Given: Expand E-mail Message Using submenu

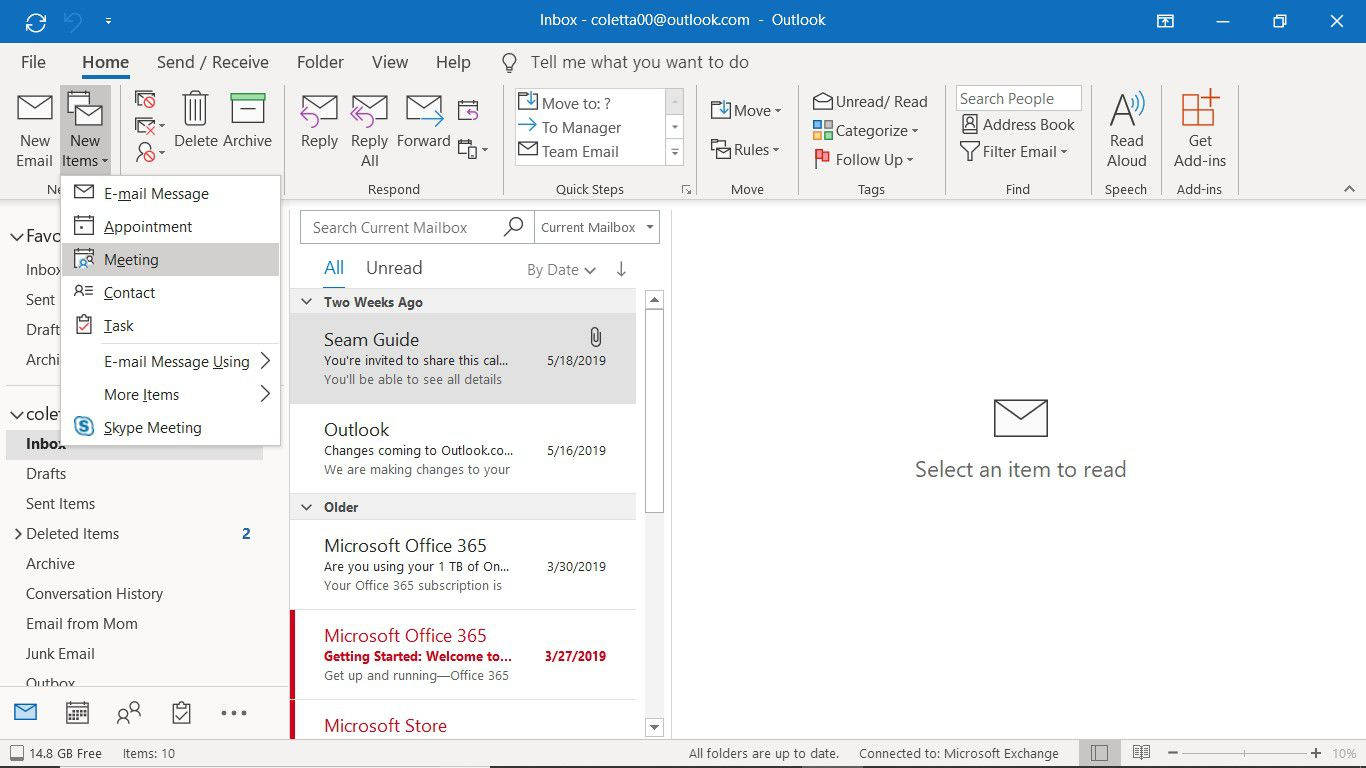Looking at the screenshot, I should point(170,361).
